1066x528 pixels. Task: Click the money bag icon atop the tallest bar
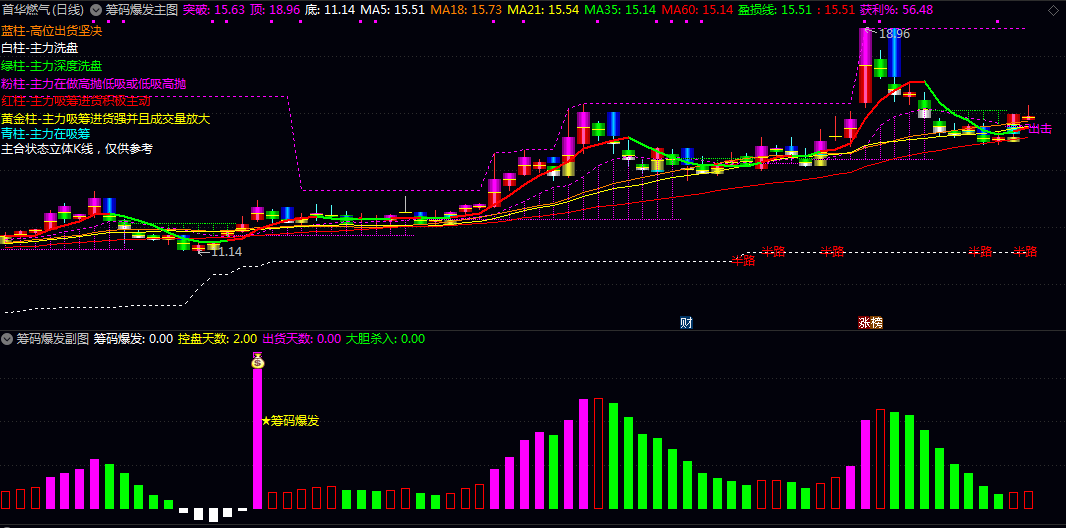click(258, 361)
